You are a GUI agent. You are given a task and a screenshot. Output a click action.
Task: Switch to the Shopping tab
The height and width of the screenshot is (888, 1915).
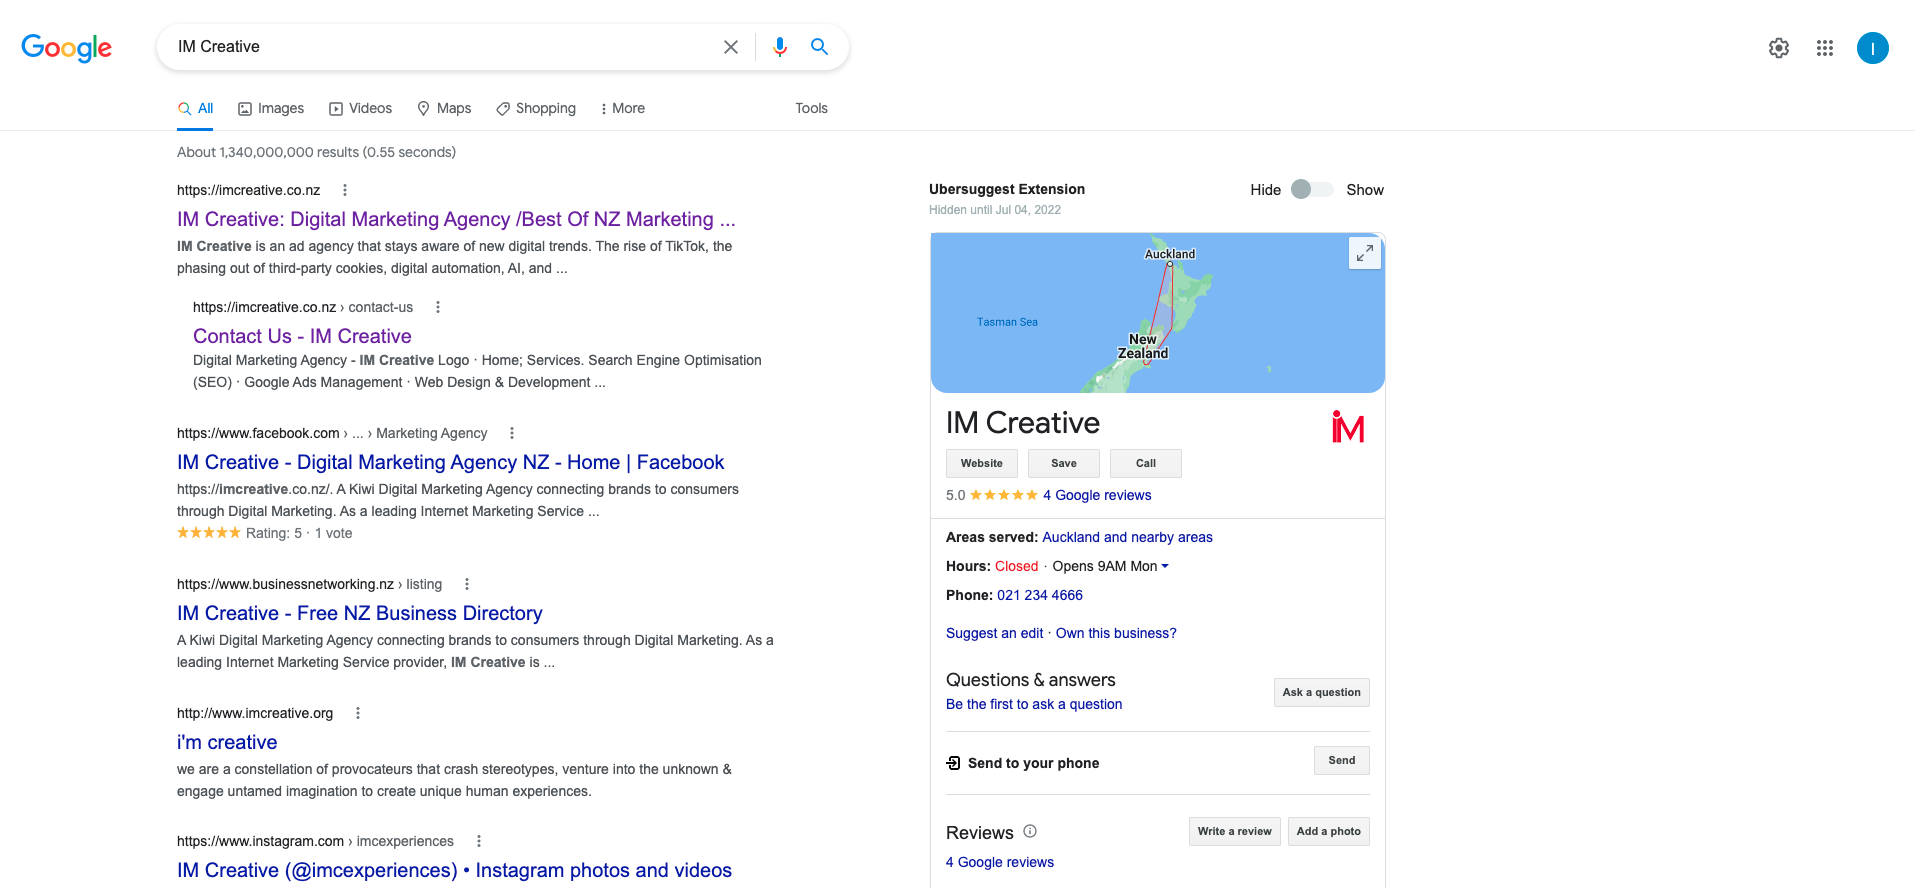point(536,108)
